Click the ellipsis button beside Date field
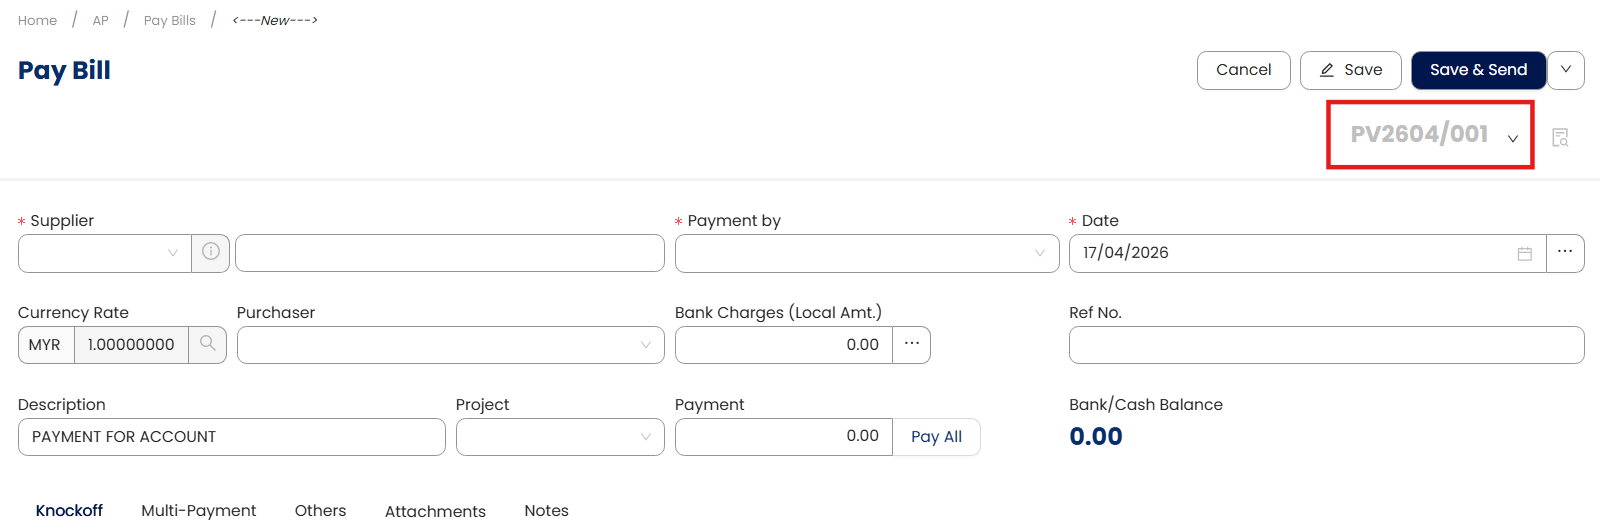Image resolution: width=1600 pixels, height=532 pixels. tap(1565, 252)
